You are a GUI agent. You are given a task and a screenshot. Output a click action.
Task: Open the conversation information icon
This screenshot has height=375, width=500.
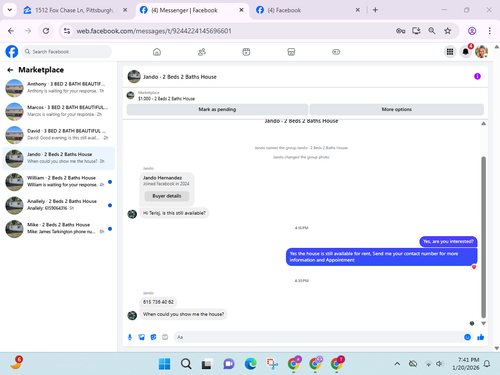[477, 76]
